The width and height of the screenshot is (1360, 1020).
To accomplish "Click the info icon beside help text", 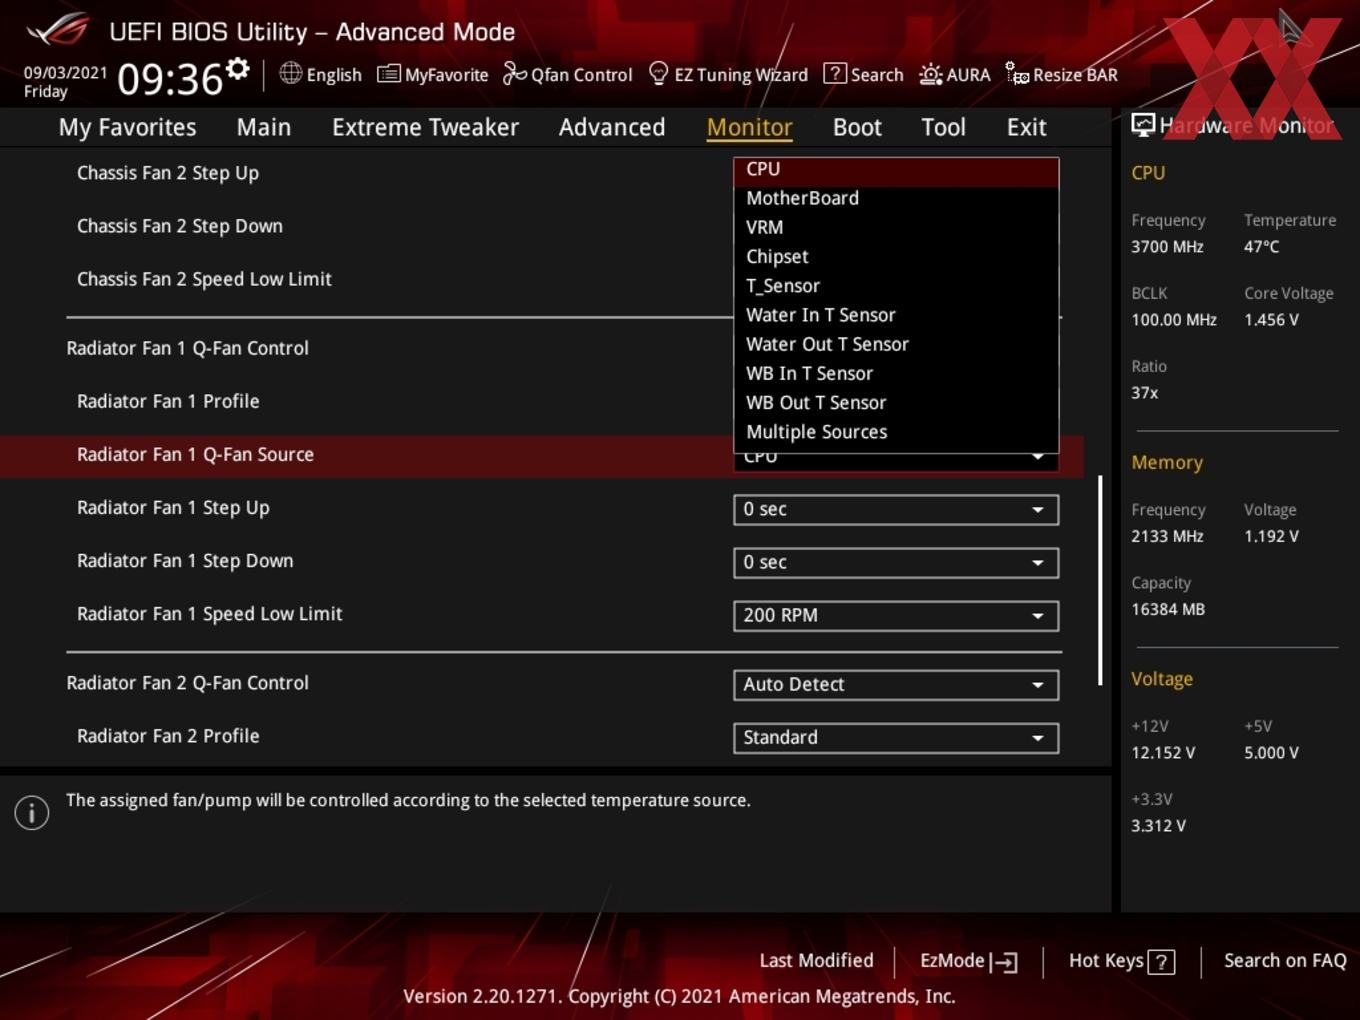I will point(32,813).
